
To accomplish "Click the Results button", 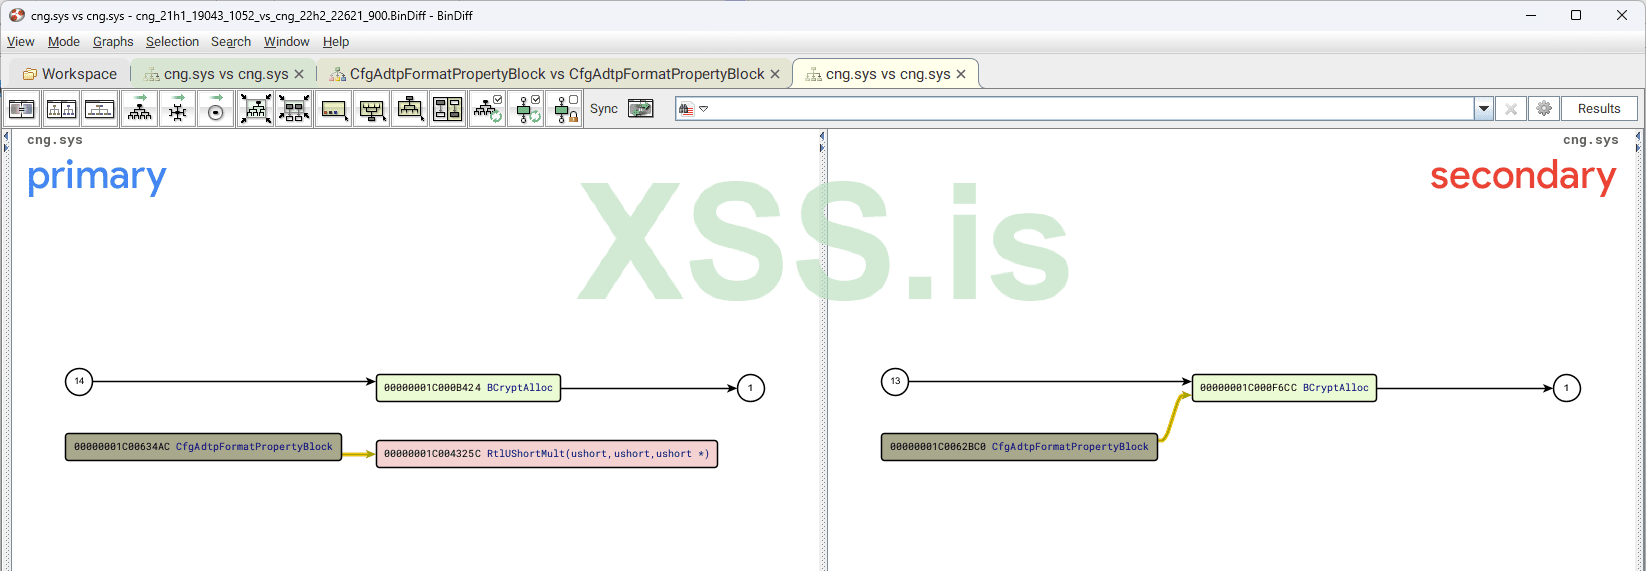I will [1599, 109].
